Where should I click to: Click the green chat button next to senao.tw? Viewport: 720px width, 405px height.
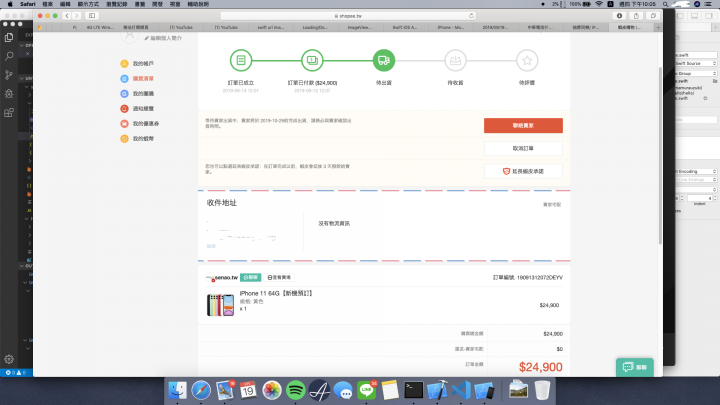250,277
